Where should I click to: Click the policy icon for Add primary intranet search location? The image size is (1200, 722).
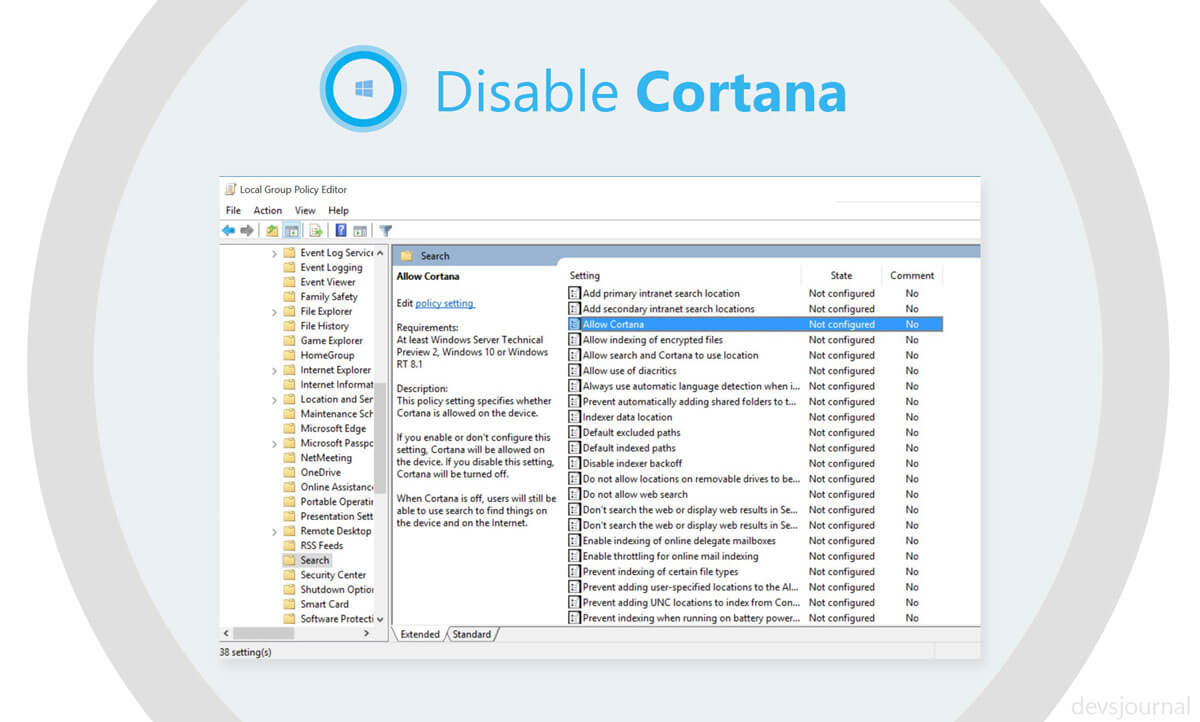coord(574,294)
